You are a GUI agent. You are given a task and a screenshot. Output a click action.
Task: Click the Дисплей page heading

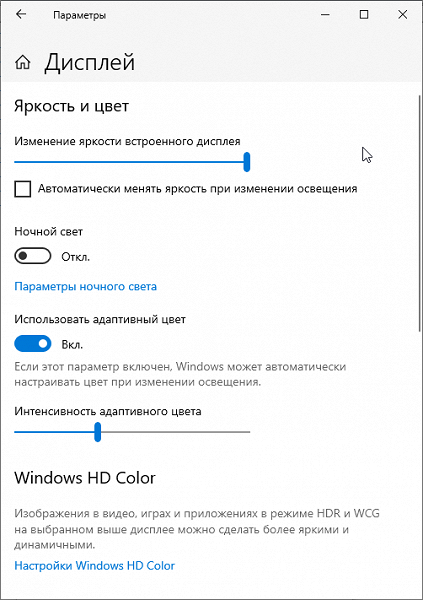90,62
